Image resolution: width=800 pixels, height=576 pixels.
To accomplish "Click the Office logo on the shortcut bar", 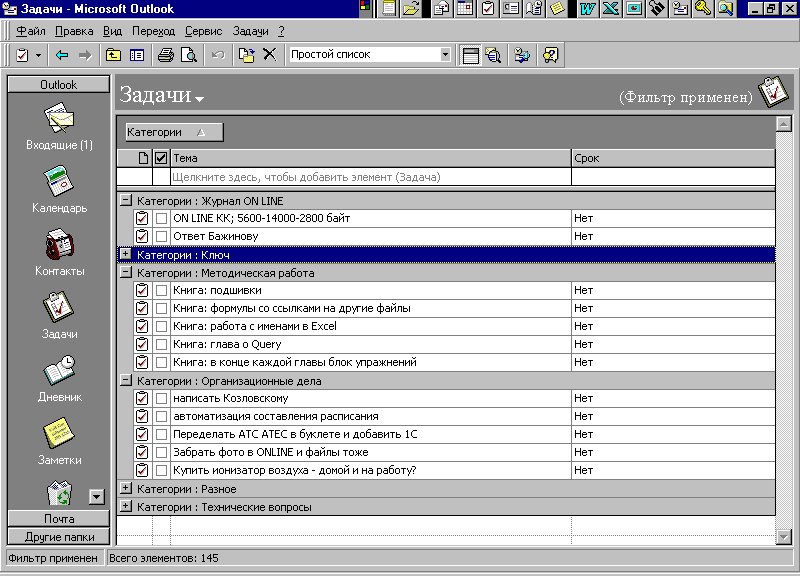I will click(x=365, y=7).
